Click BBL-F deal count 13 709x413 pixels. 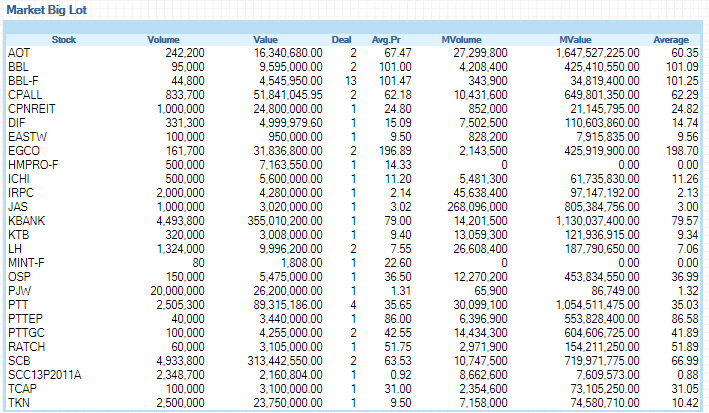(x=351, y=81)
